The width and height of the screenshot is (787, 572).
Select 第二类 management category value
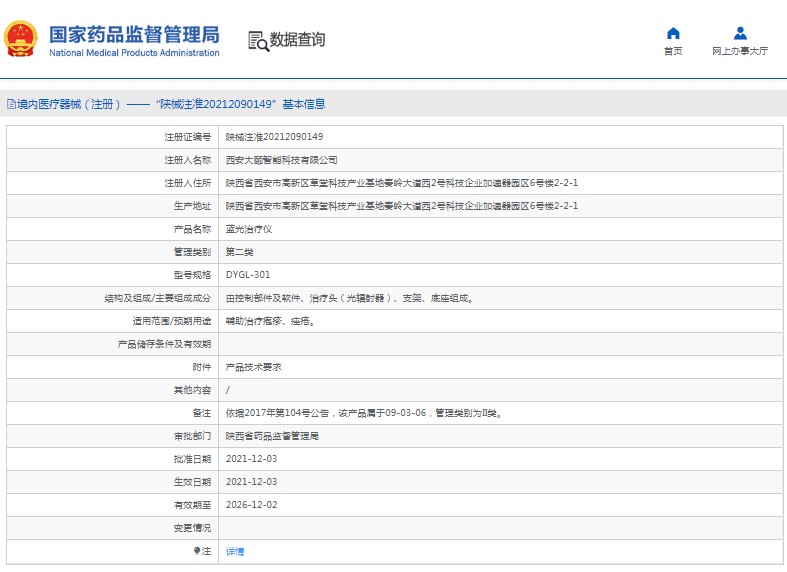click(x=239, y=252)
